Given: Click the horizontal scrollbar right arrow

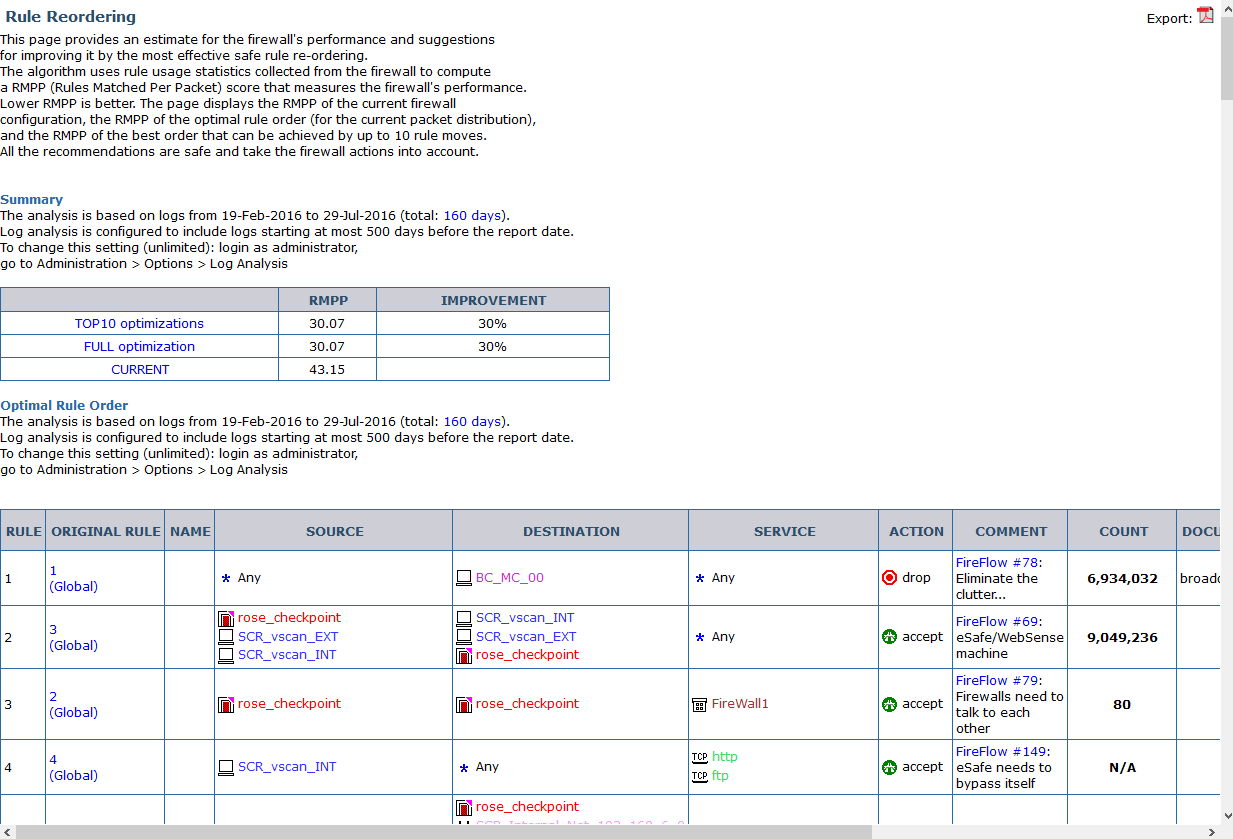Looking at the screenshot, I should 1212,832.
